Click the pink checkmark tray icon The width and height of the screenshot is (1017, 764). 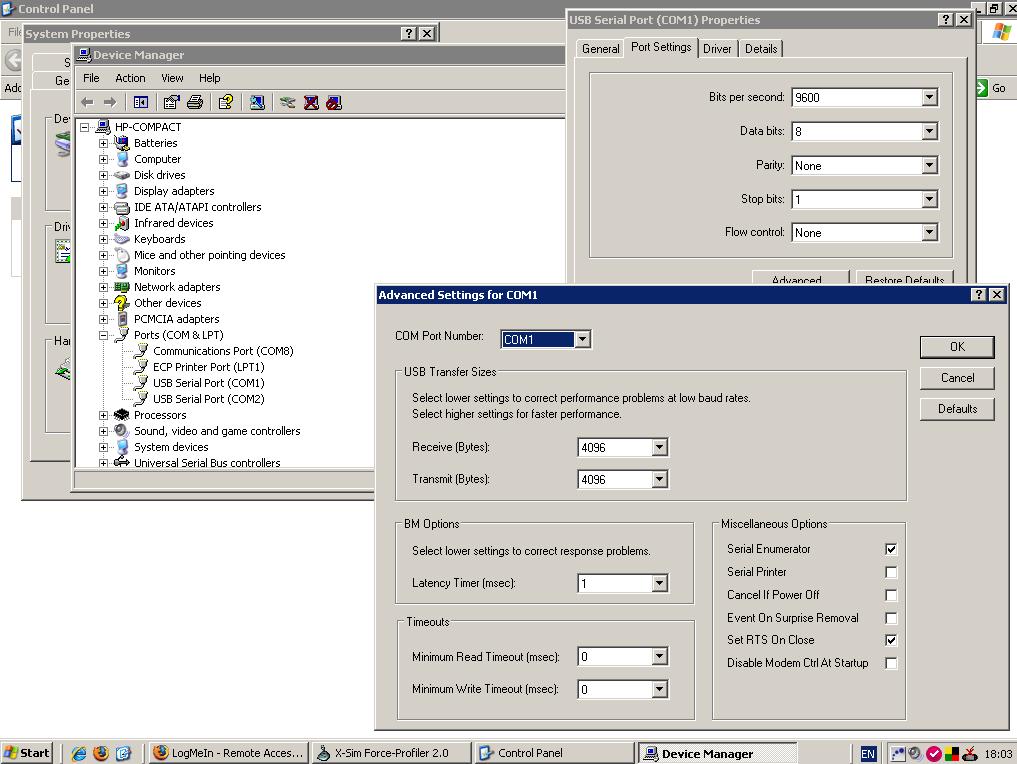934,754
